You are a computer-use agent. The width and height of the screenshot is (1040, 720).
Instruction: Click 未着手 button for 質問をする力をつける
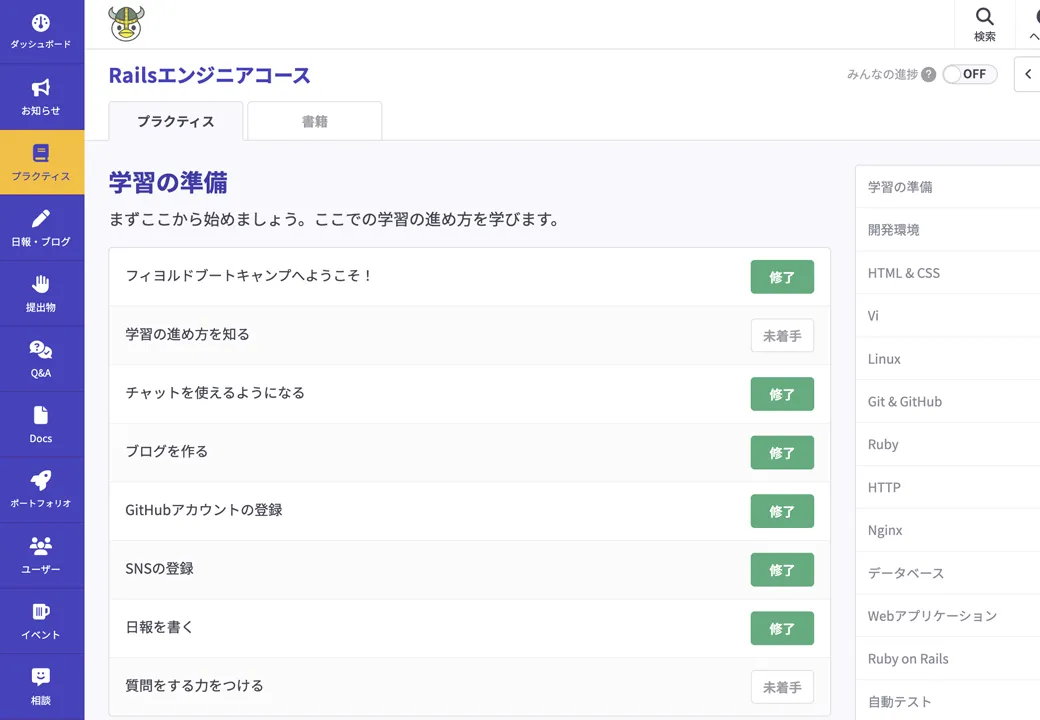click(x=782, y=687)
